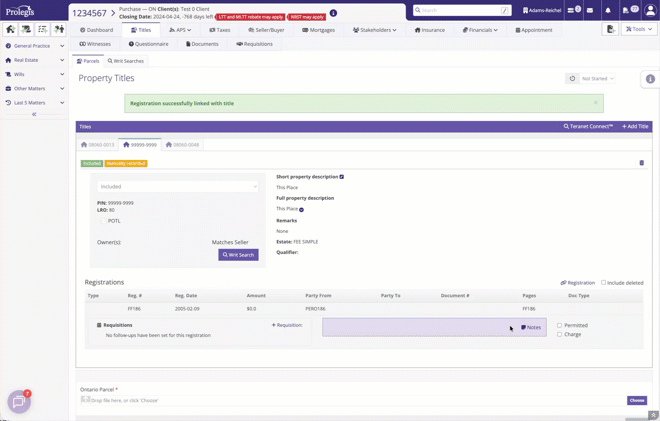Toggle the POTL checkbox
This screenshot has width=660, height=421.
tap(103, 221)
